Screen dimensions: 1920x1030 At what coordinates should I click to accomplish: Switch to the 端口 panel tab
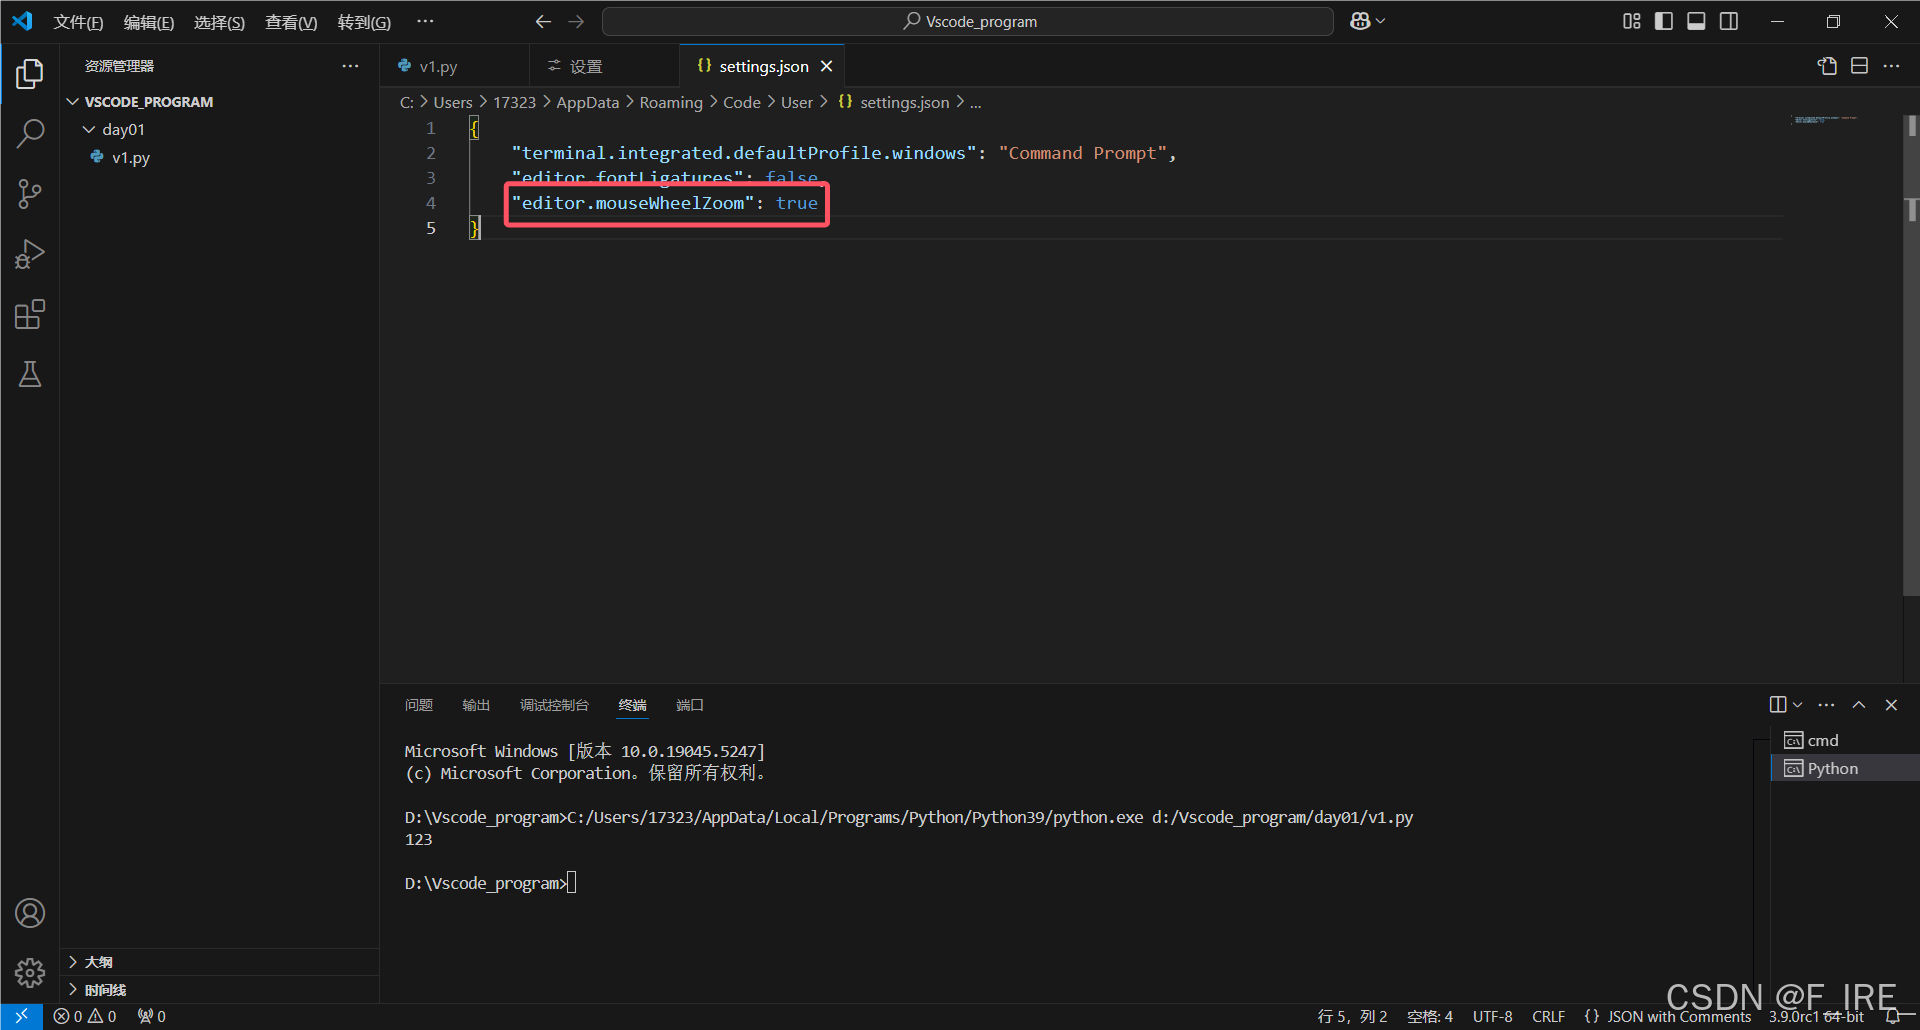click(690, 705)
